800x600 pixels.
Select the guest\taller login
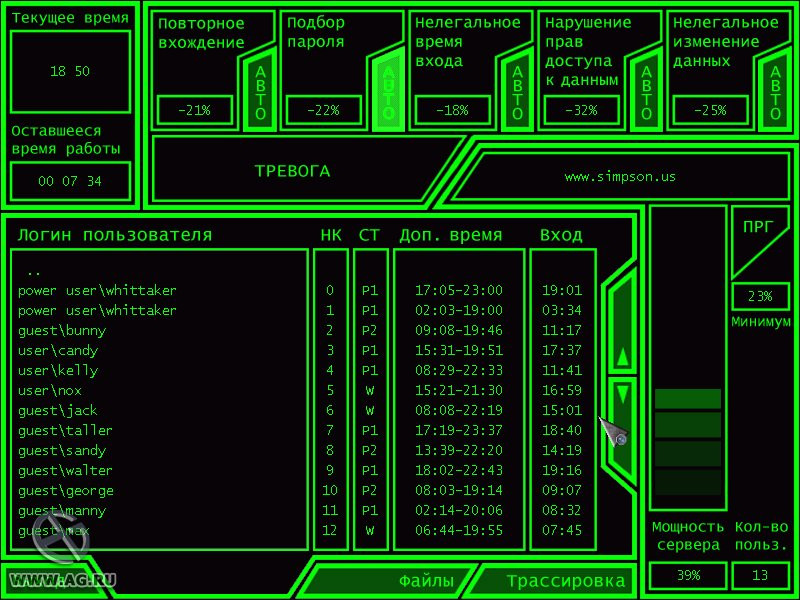[65, 430]
